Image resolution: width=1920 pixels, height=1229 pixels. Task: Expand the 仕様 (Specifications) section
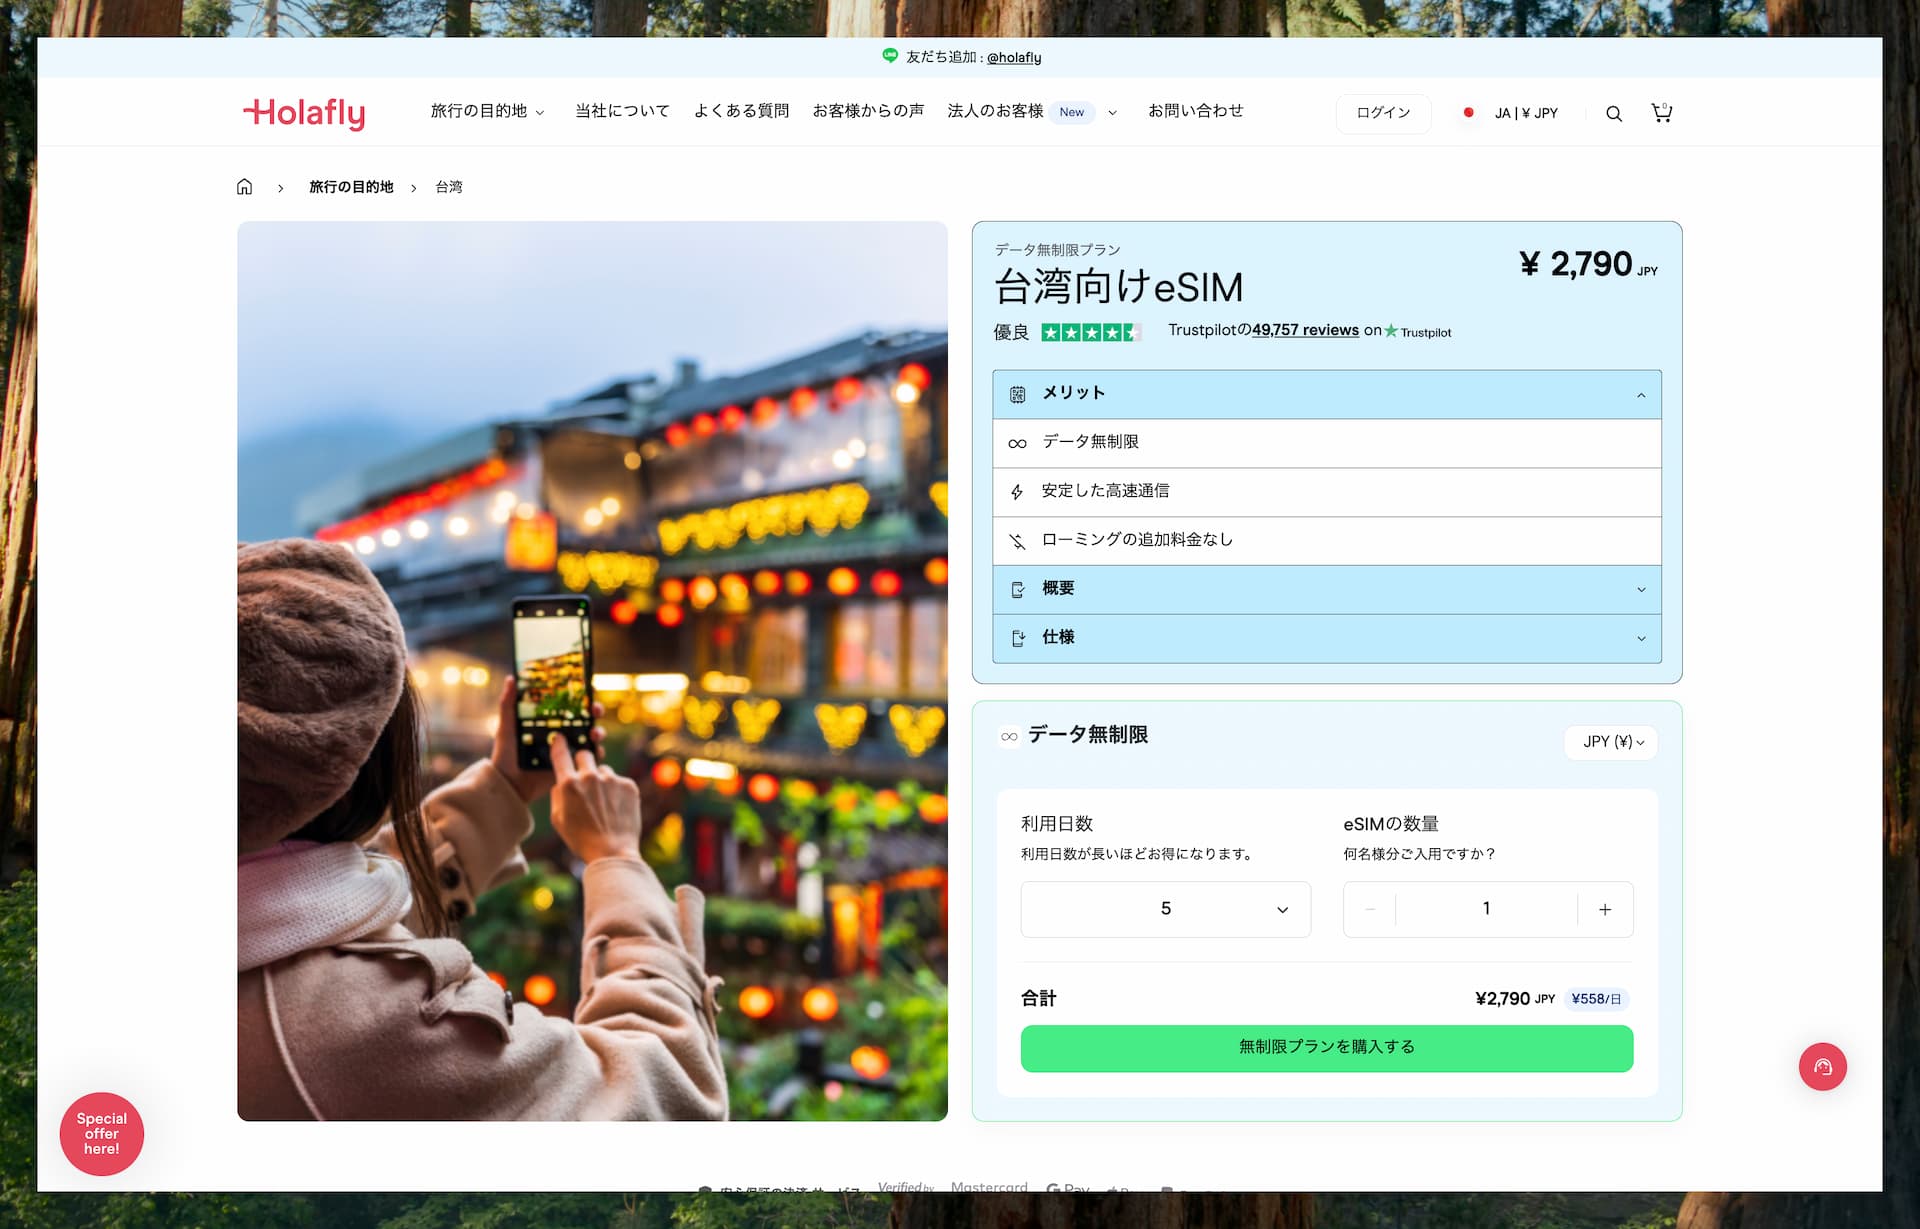1325,640
